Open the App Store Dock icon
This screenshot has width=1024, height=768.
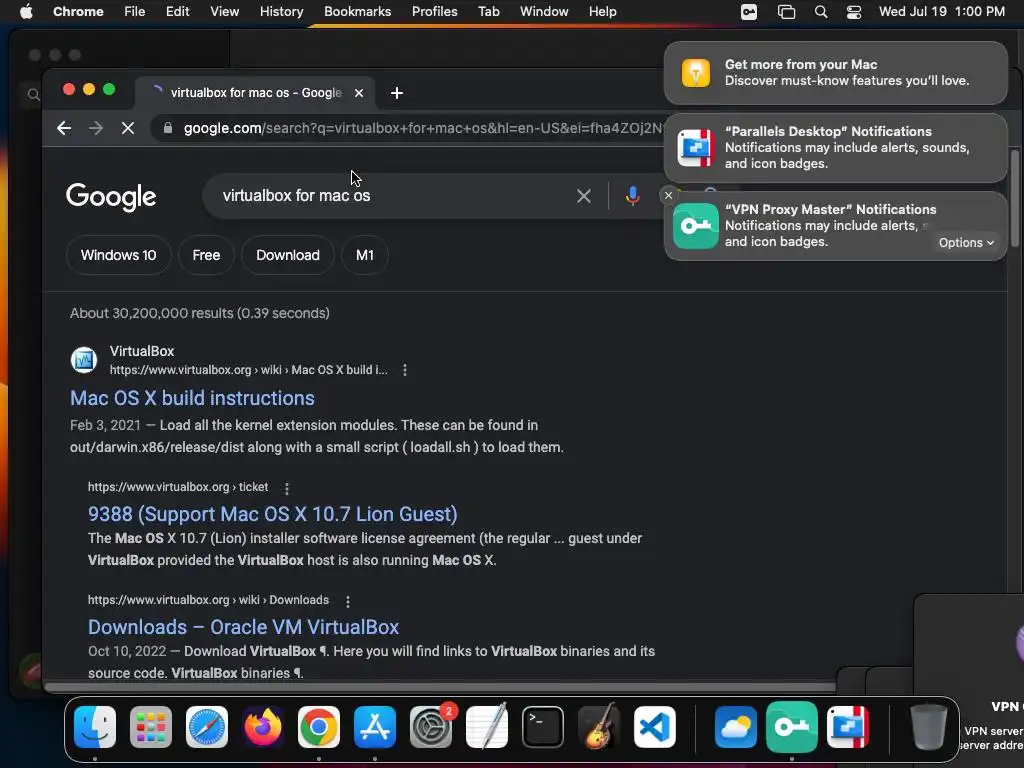tap(375, 726)
